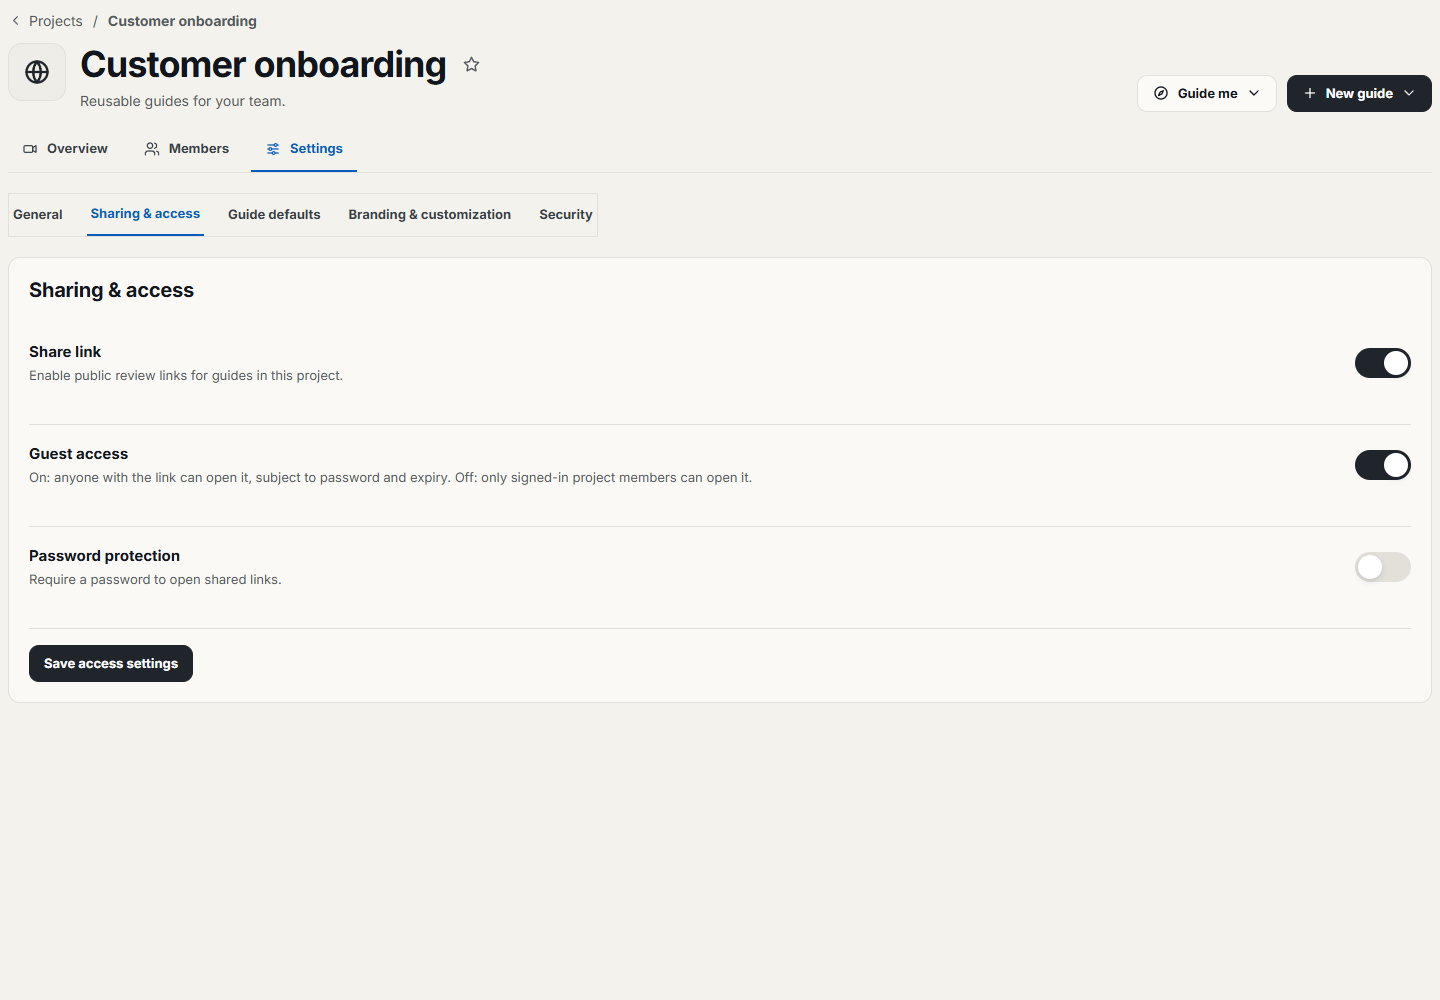Viewport: 1440px width, 1000px height.
Task: Click the New guide button label
Action: (1359, 93)
